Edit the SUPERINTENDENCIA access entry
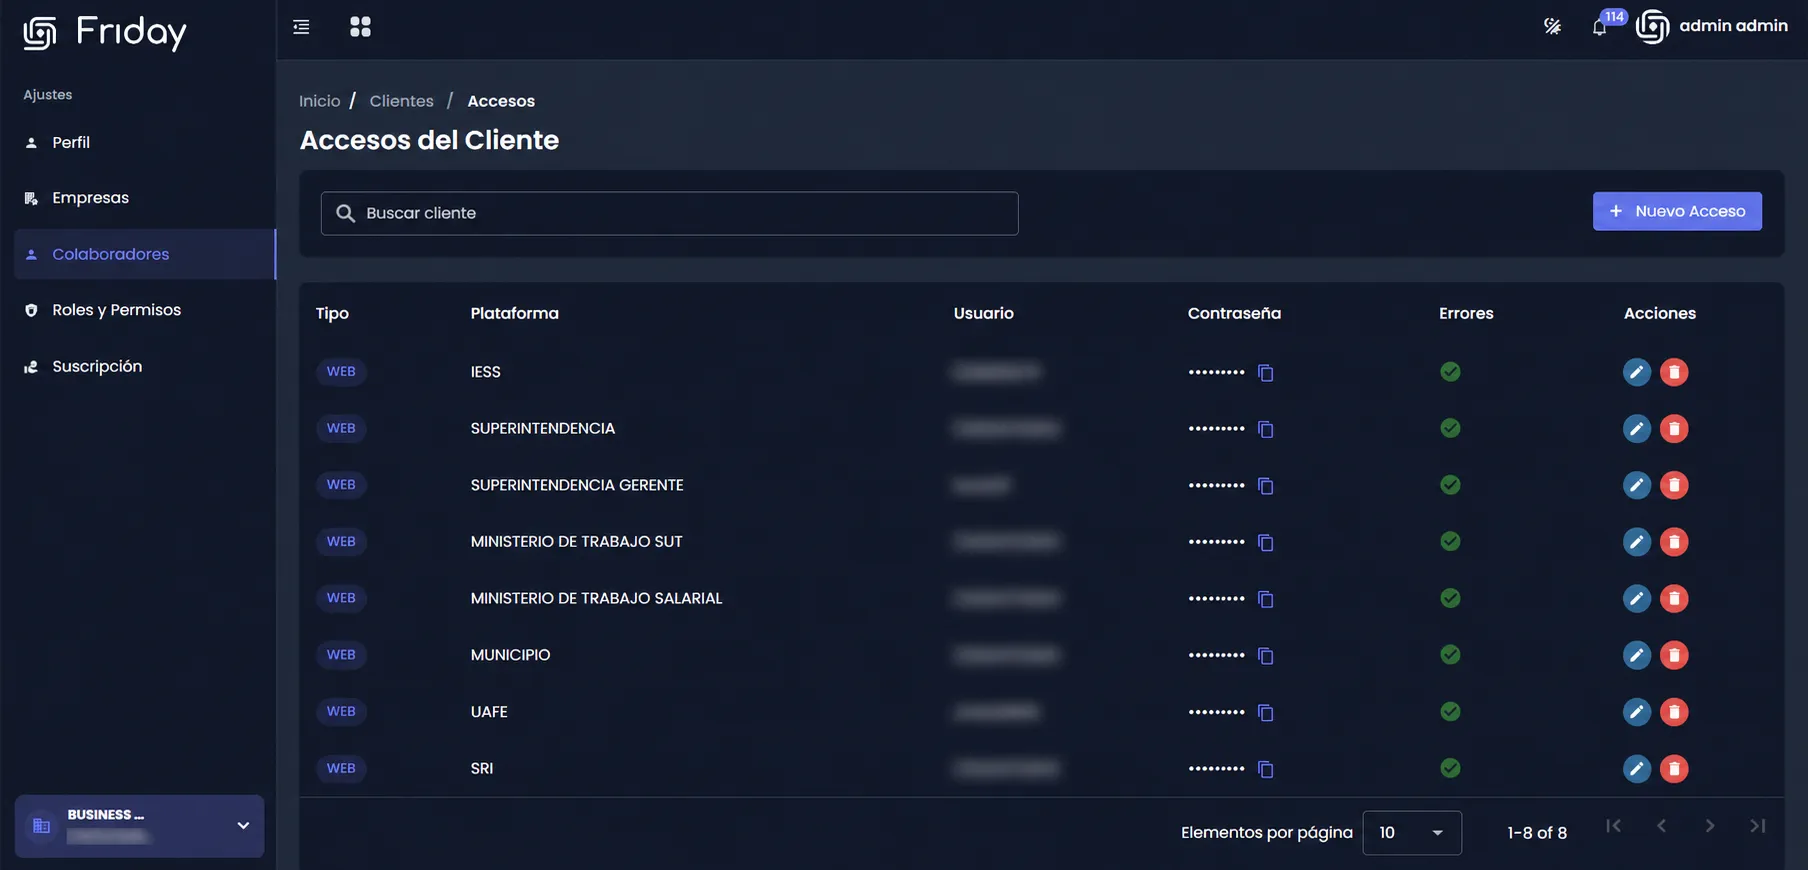 pos(1636,429)
